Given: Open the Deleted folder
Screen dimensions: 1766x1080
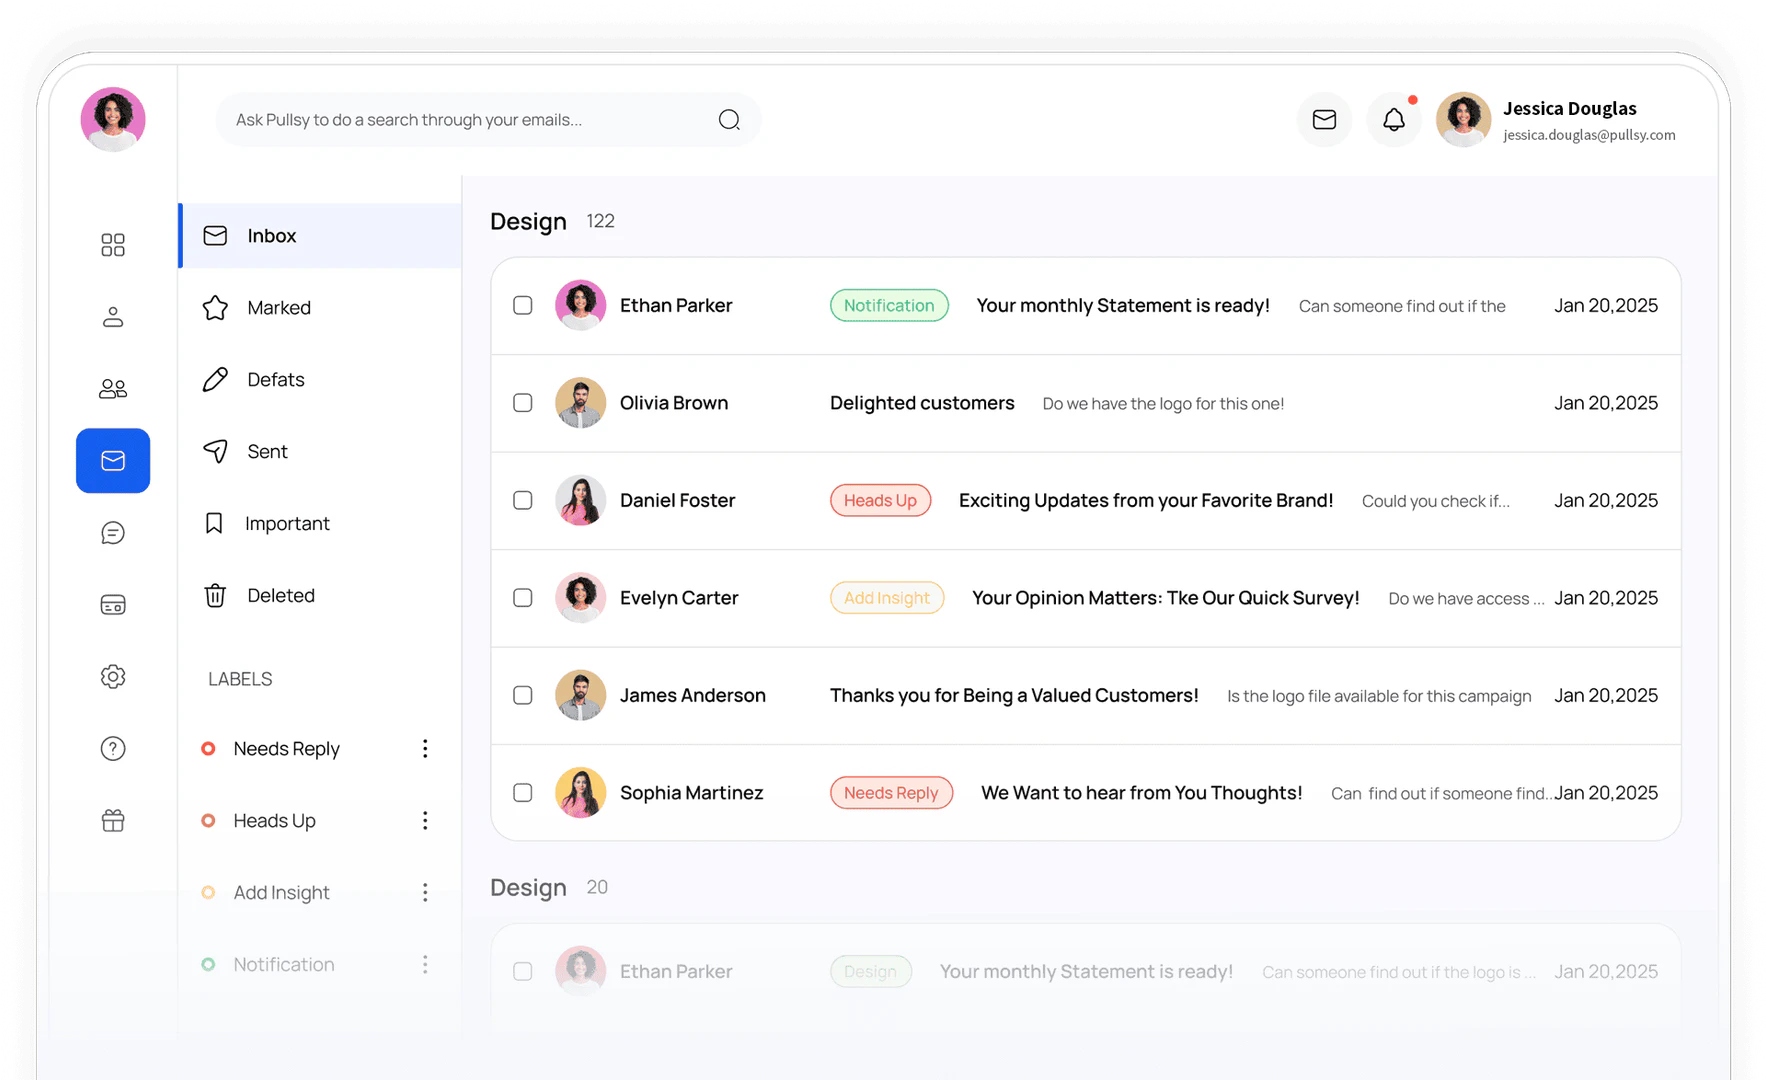Looking at the screenshot, I should [x=280, y=595].
